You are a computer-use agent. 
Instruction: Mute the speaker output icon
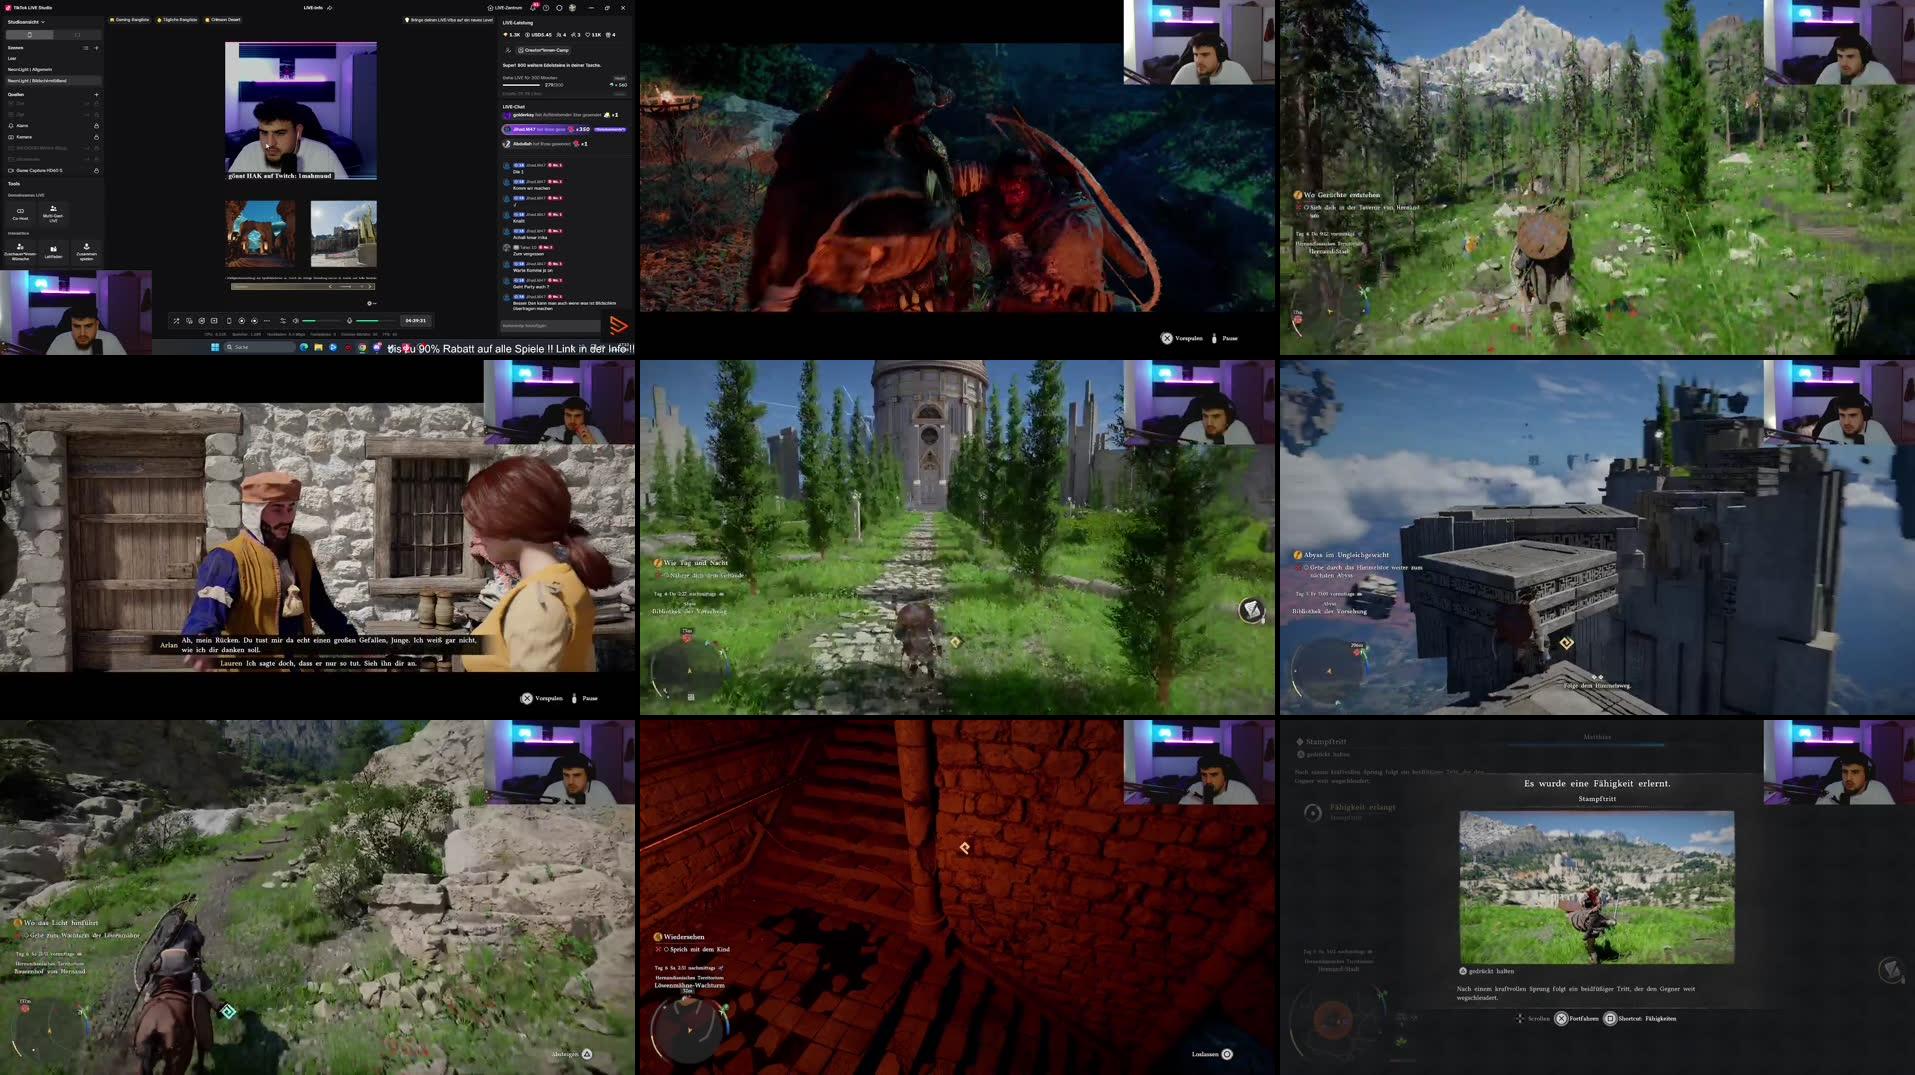[x=295, y=321]
